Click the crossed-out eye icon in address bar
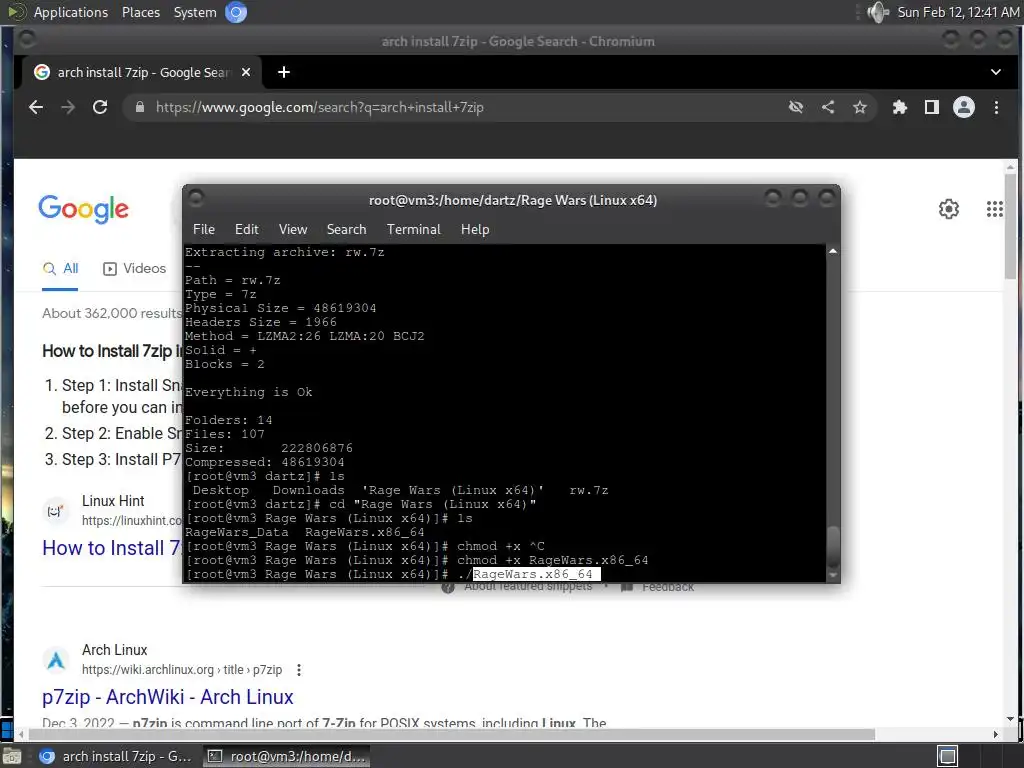 click(795, 107)
